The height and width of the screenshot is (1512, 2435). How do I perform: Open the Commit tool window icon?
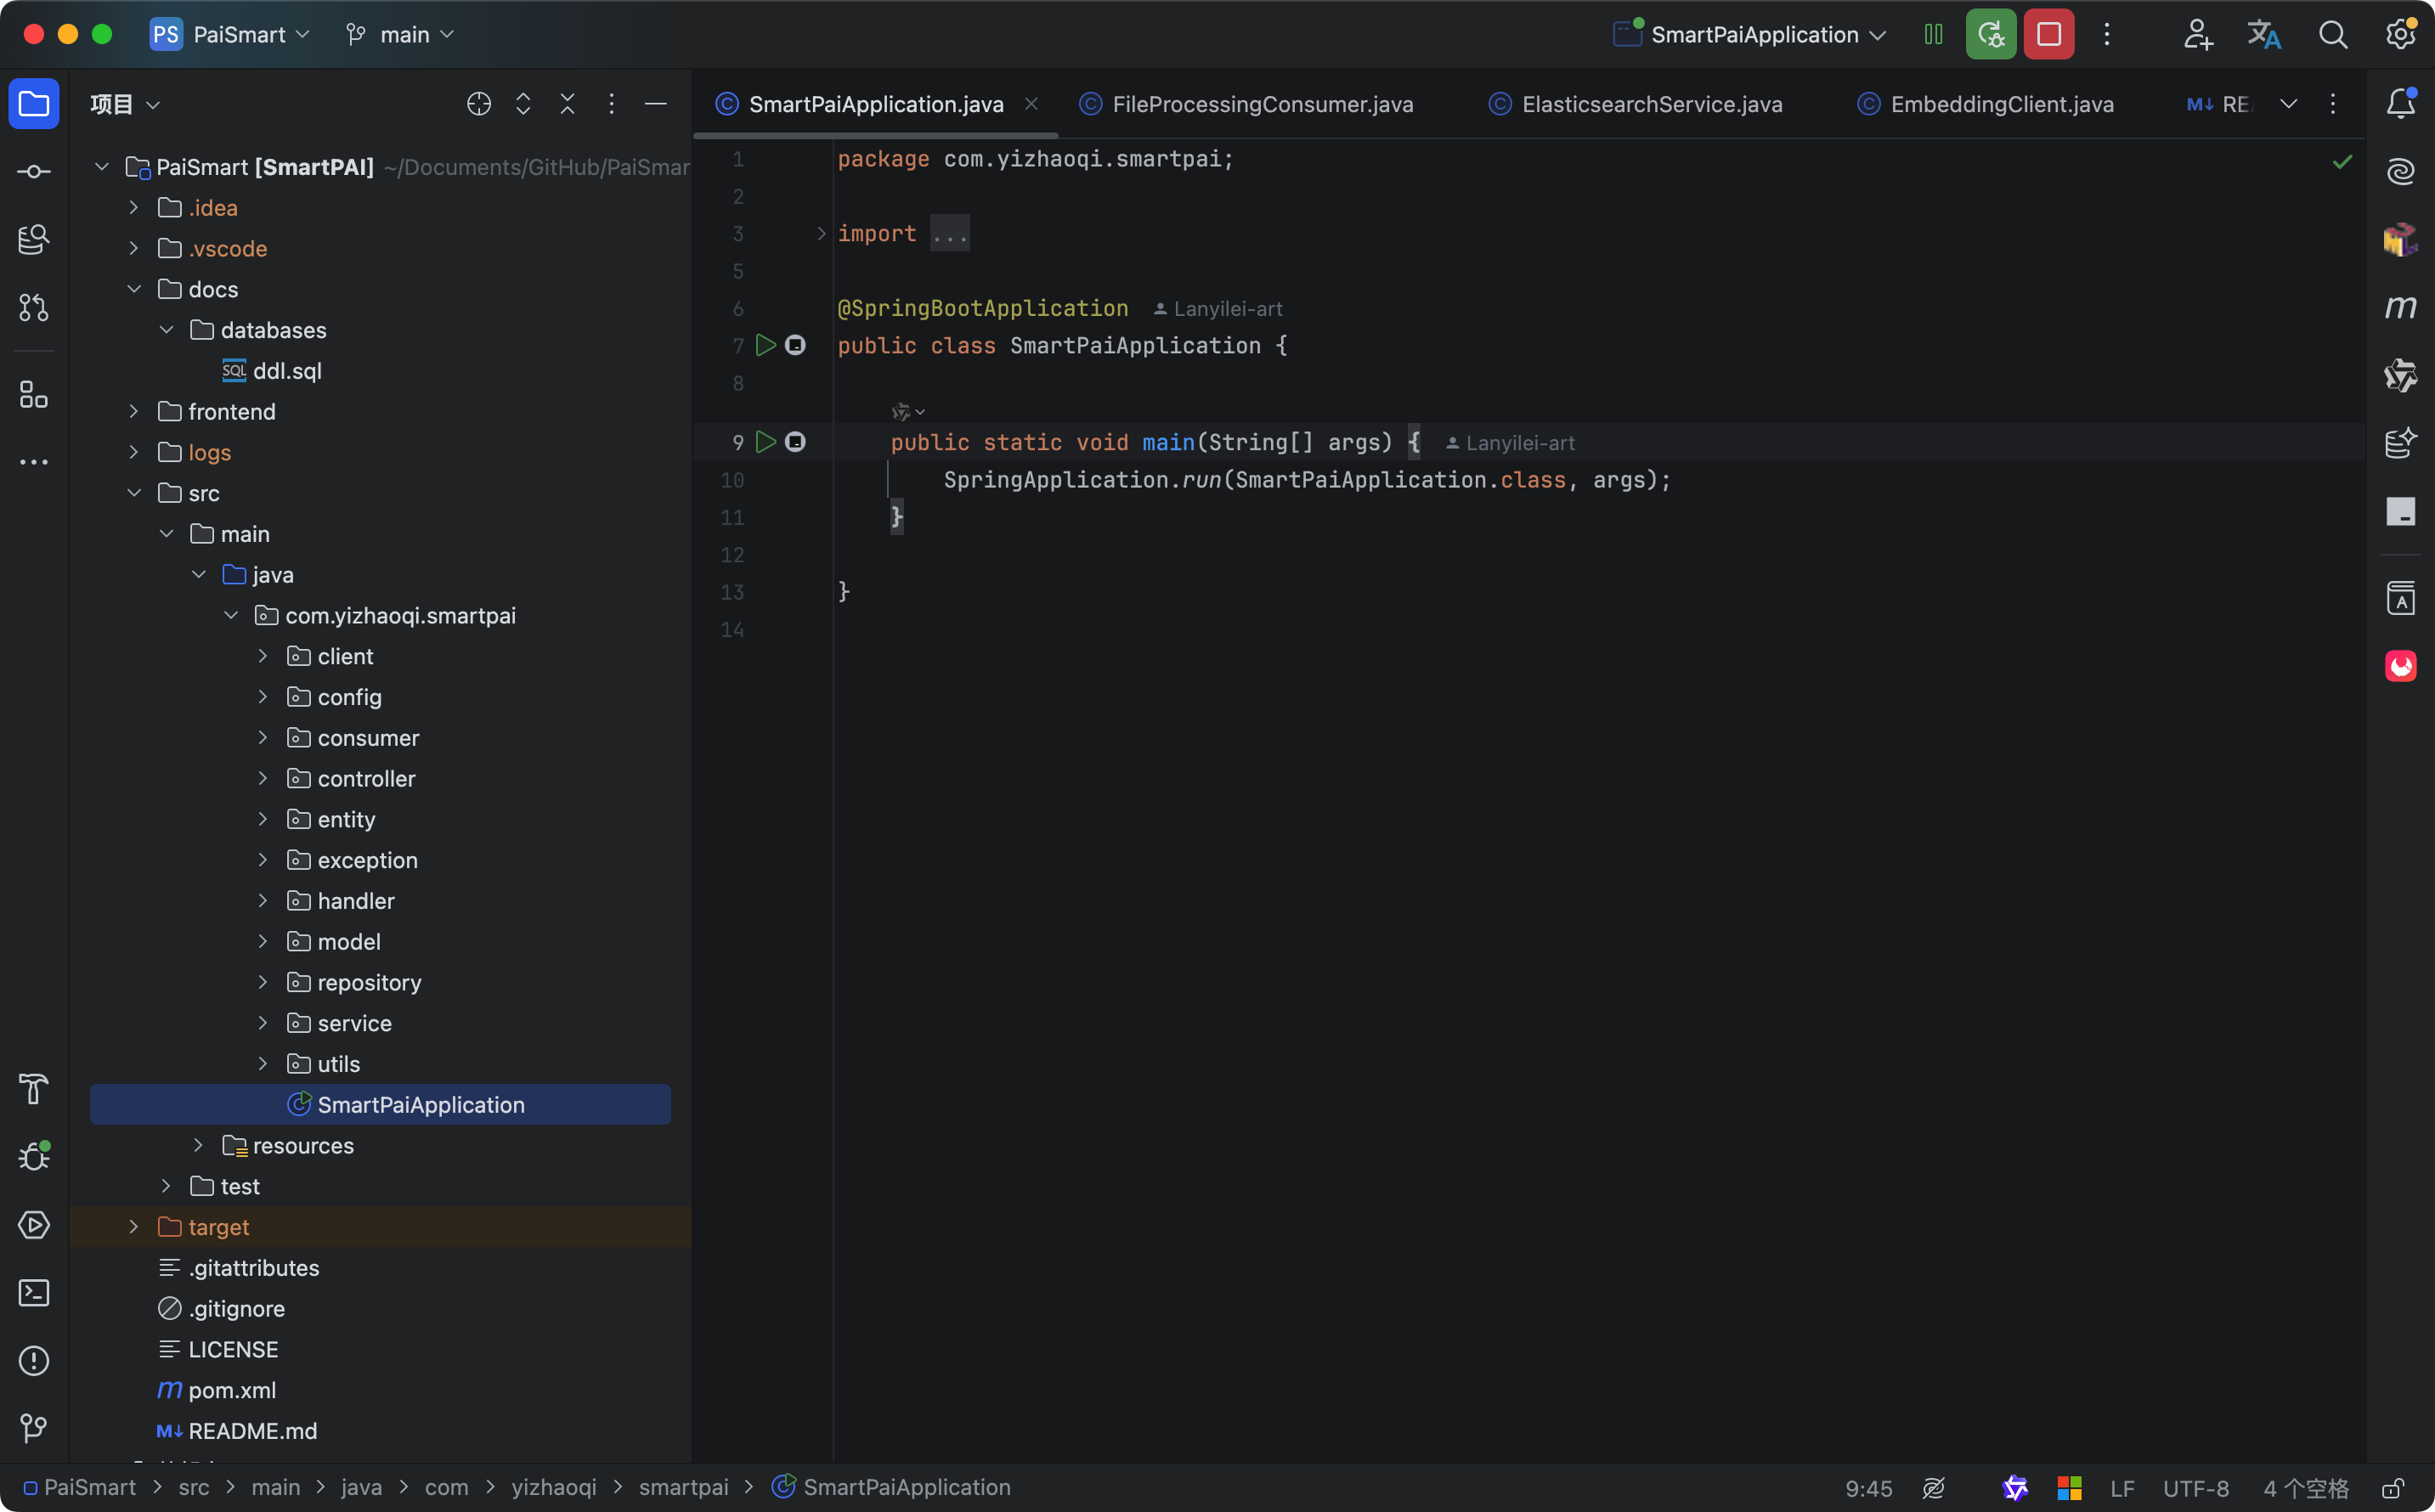[34, 172]
